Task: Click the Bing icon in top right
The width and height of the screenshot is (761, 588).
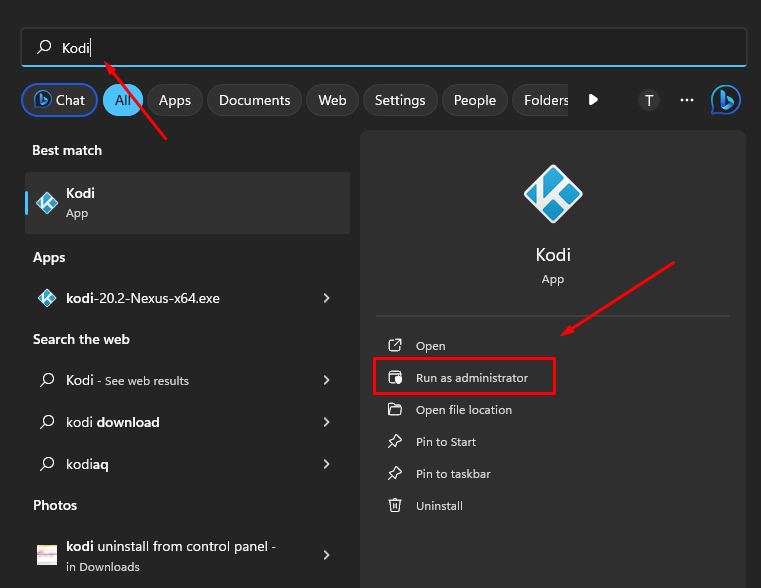Action: point(725,100)
